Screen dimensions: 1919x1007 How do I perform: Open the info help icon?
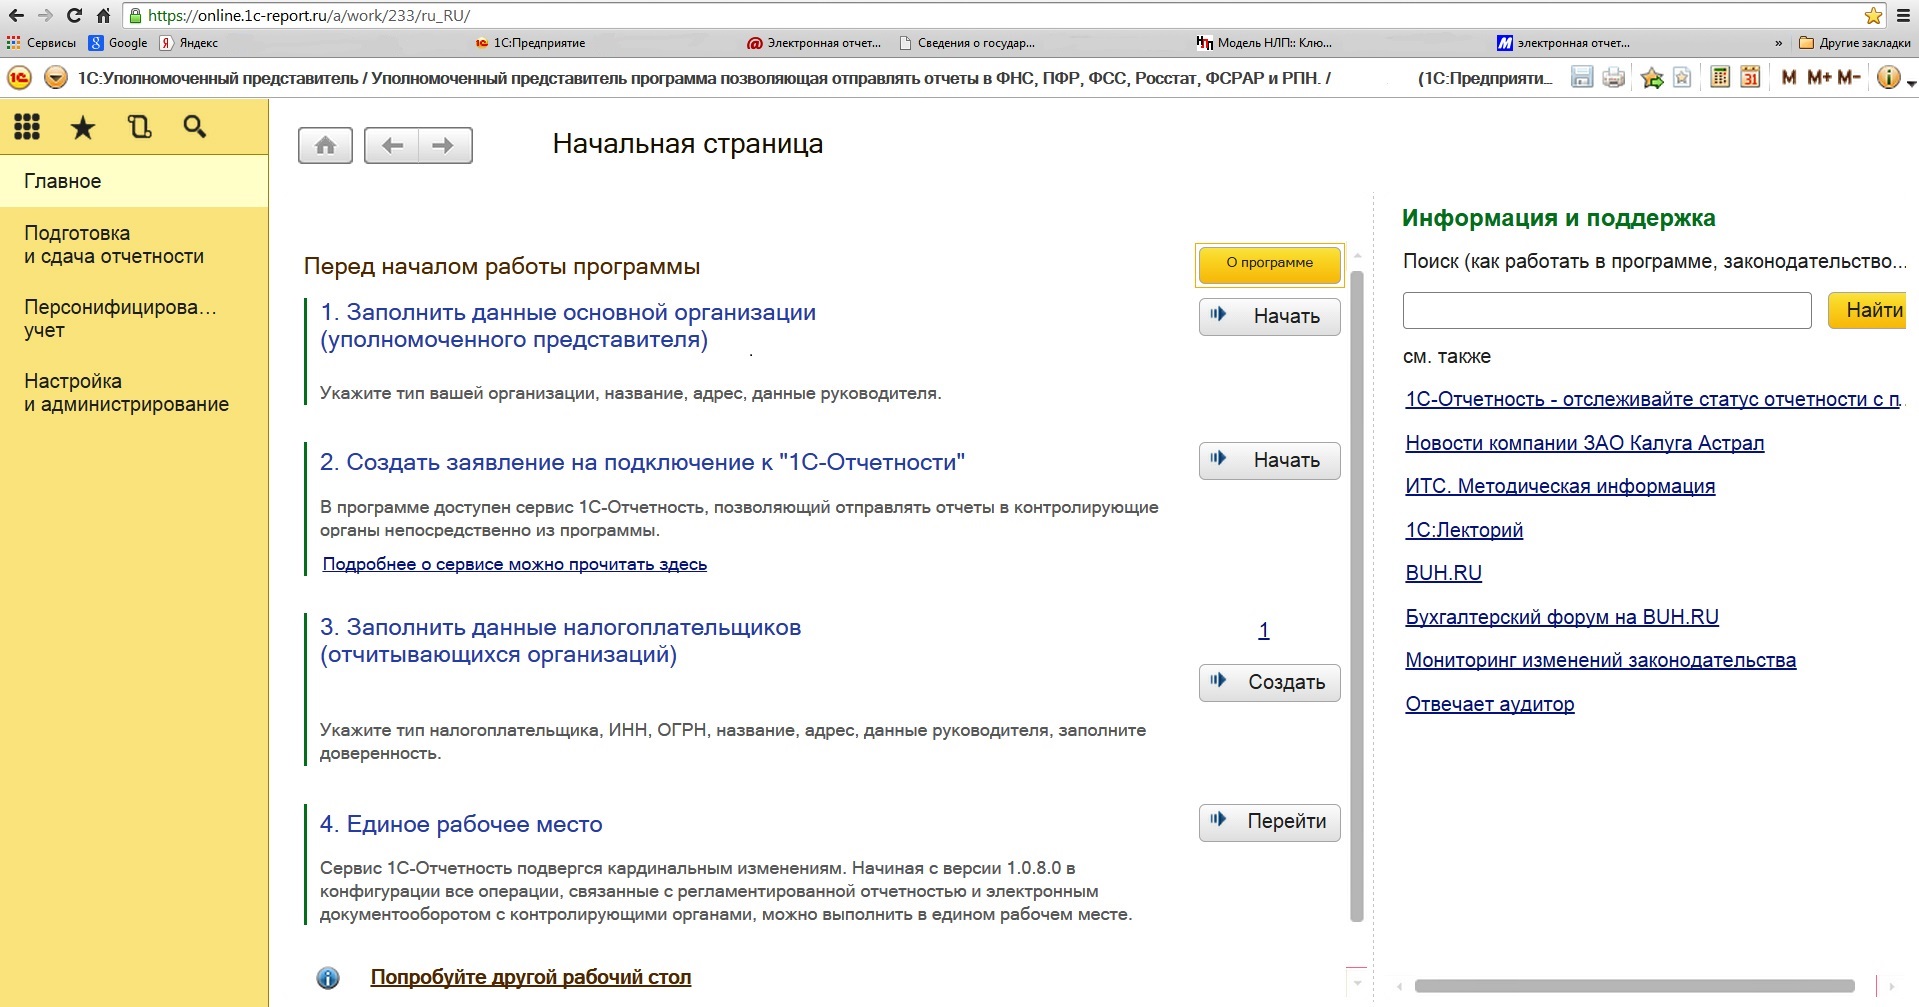pos(1888,77)
